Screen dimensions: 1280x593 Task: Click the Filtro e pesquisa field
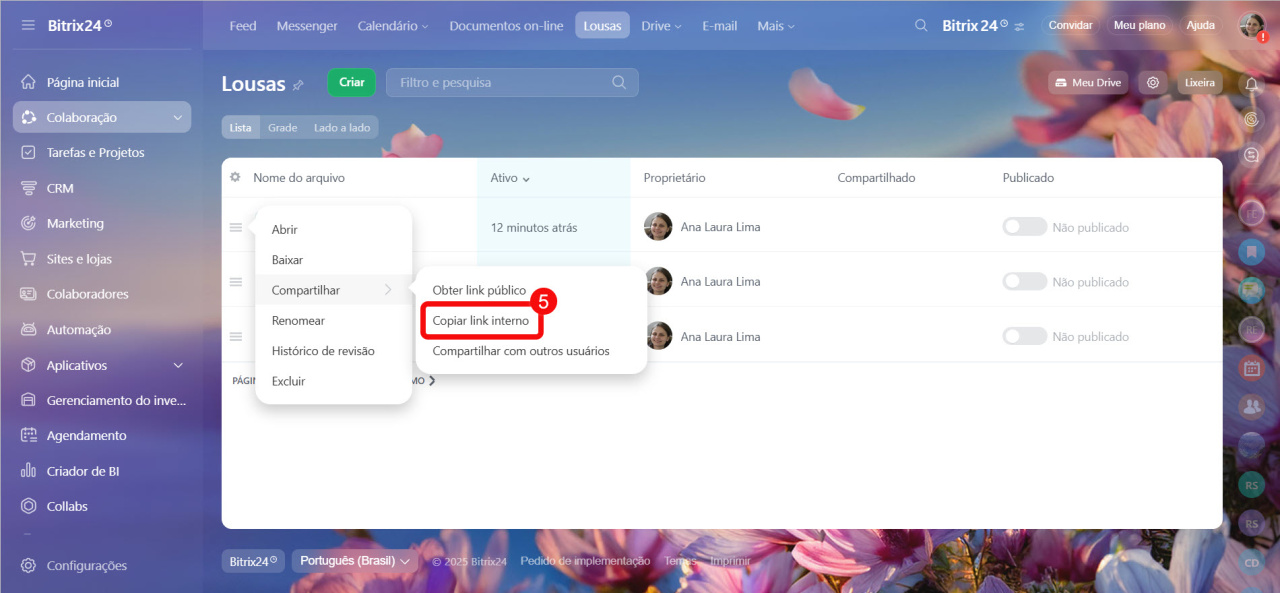(x=512, y=83)
